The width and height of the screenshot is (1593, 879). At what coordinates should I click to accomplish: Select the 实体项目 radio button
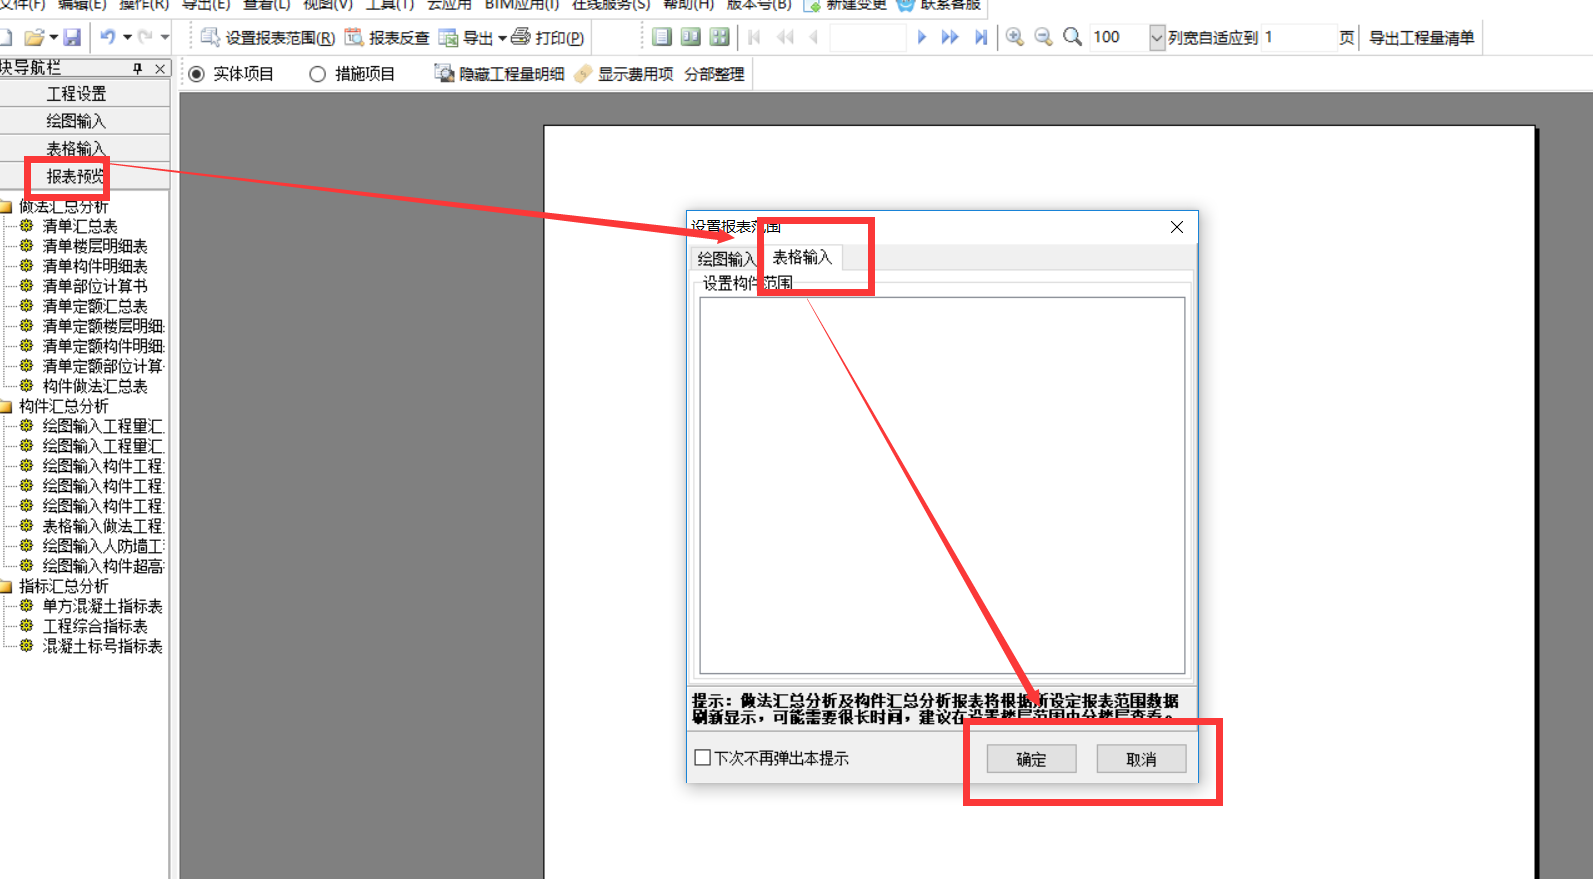pos(196,74)
